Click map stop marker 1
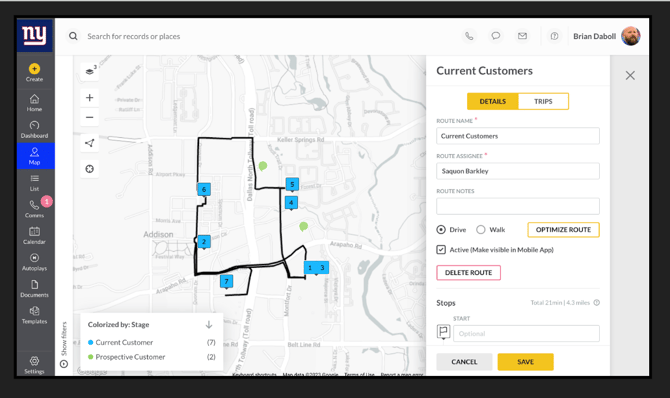This screenshot has width=670, height=398. (x=310, y=268)
